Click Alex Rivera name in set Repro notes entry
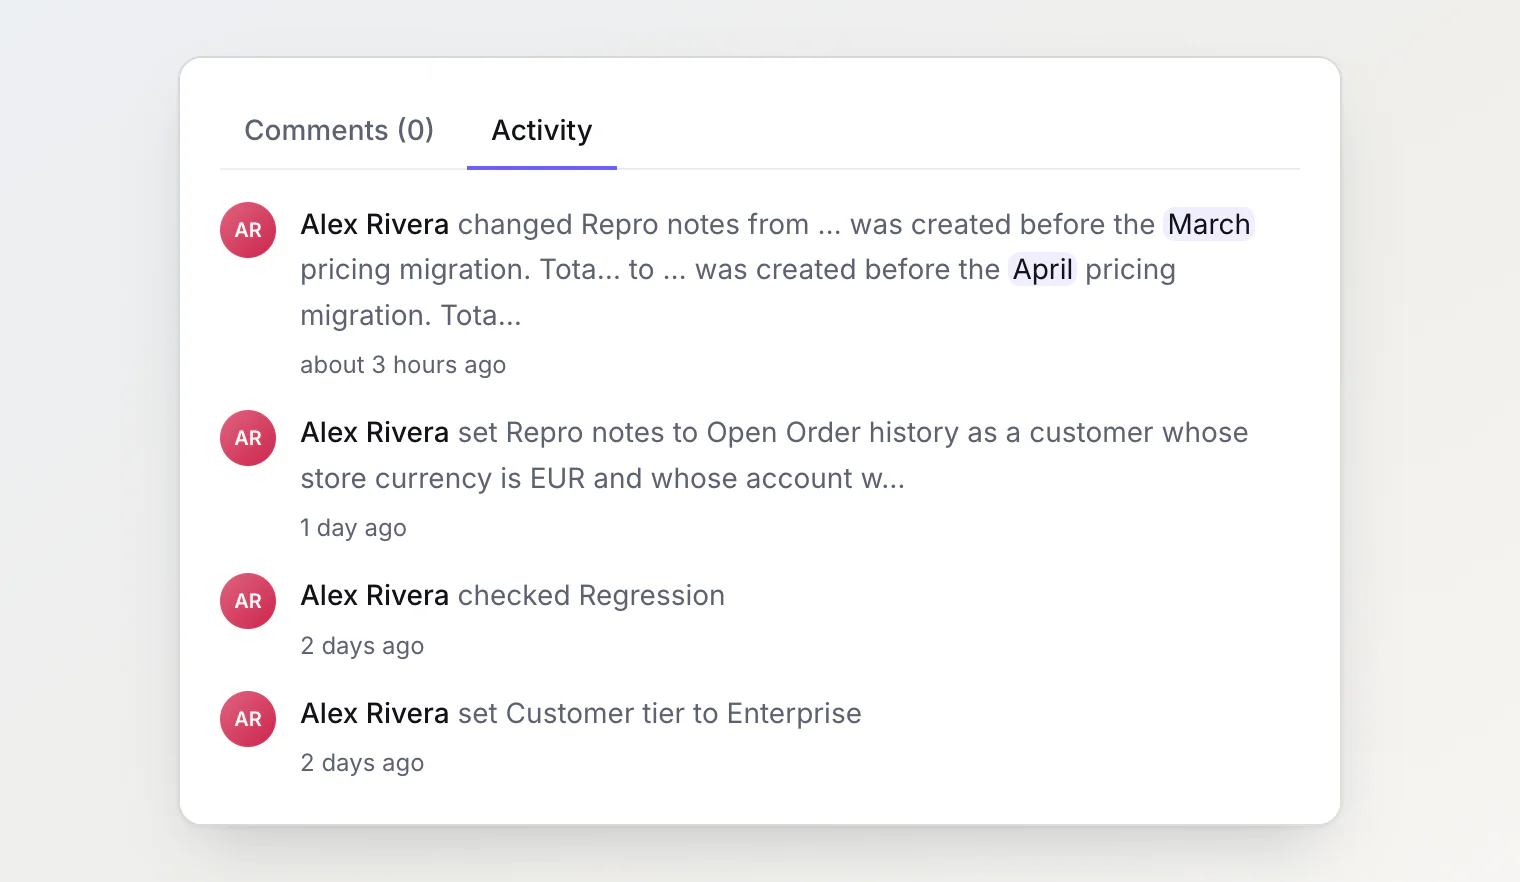 375,432
